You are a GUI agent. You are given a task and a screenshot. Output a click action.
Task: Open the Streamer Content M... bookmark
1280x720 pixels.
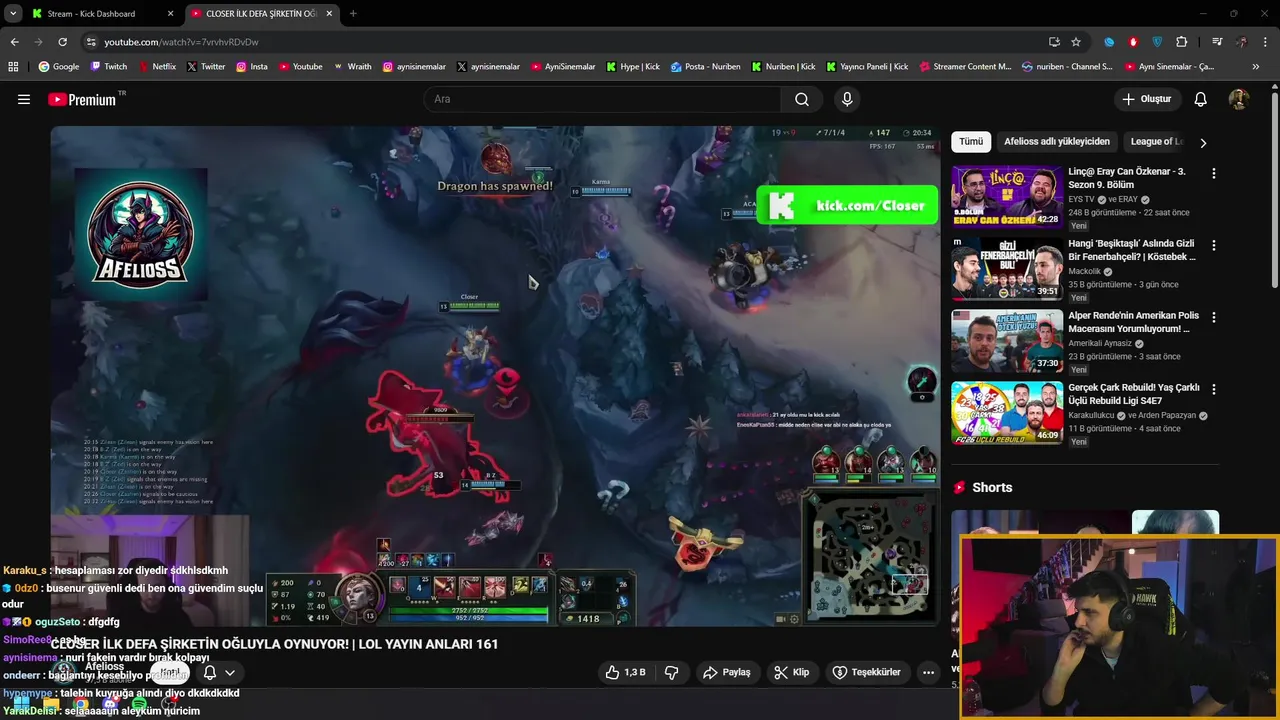(x=965, y=67)
